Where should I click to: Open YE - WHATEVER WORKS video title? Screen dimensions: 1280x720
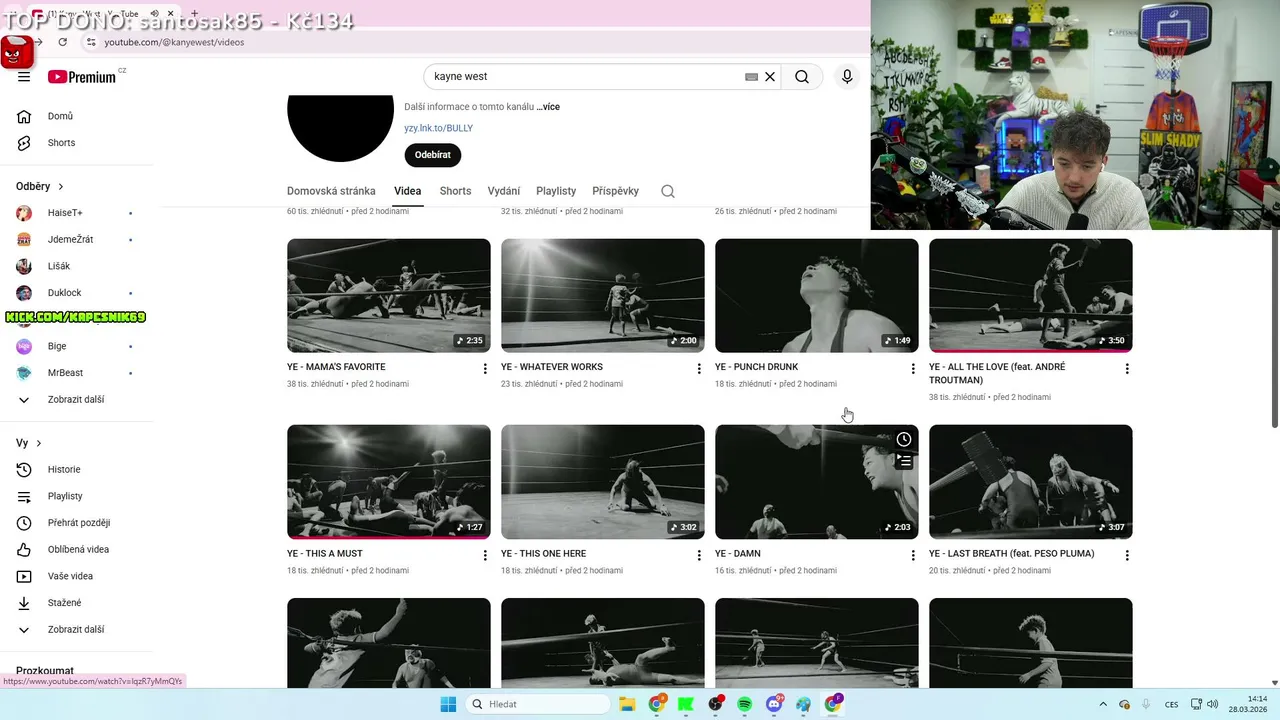coord(552,367)
